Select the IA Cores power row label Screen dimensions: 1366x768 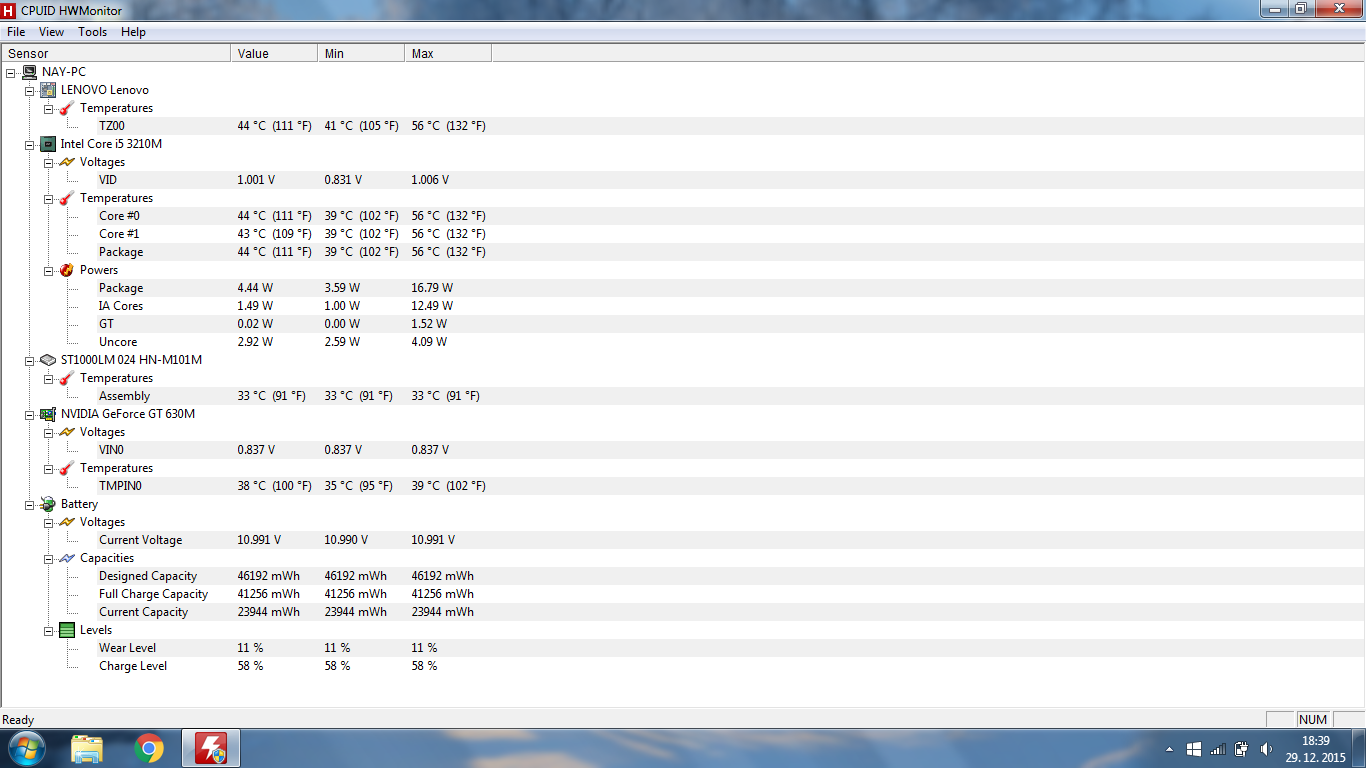tap(121, 306)
